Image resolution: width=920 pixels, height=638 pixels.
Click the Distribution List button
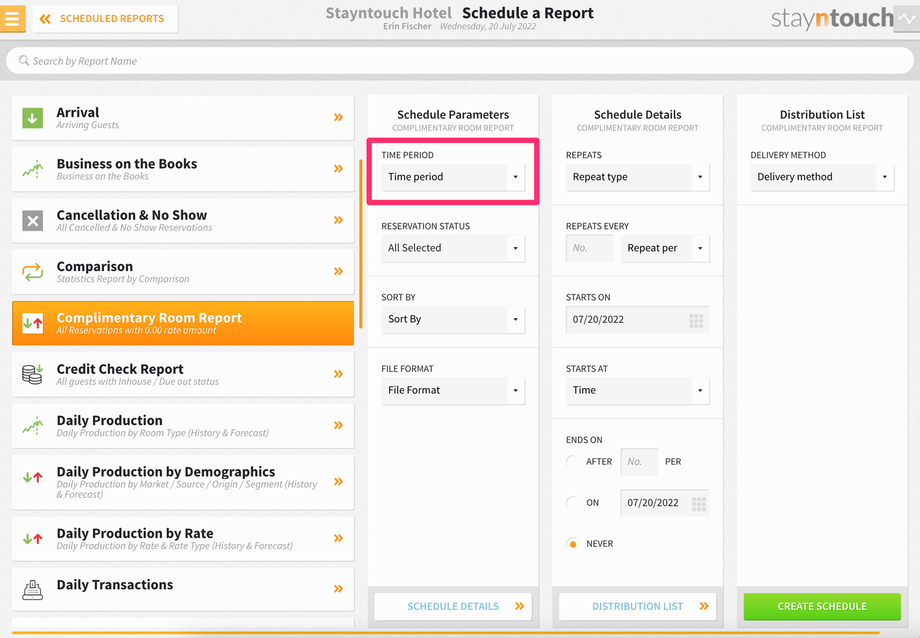637,606
